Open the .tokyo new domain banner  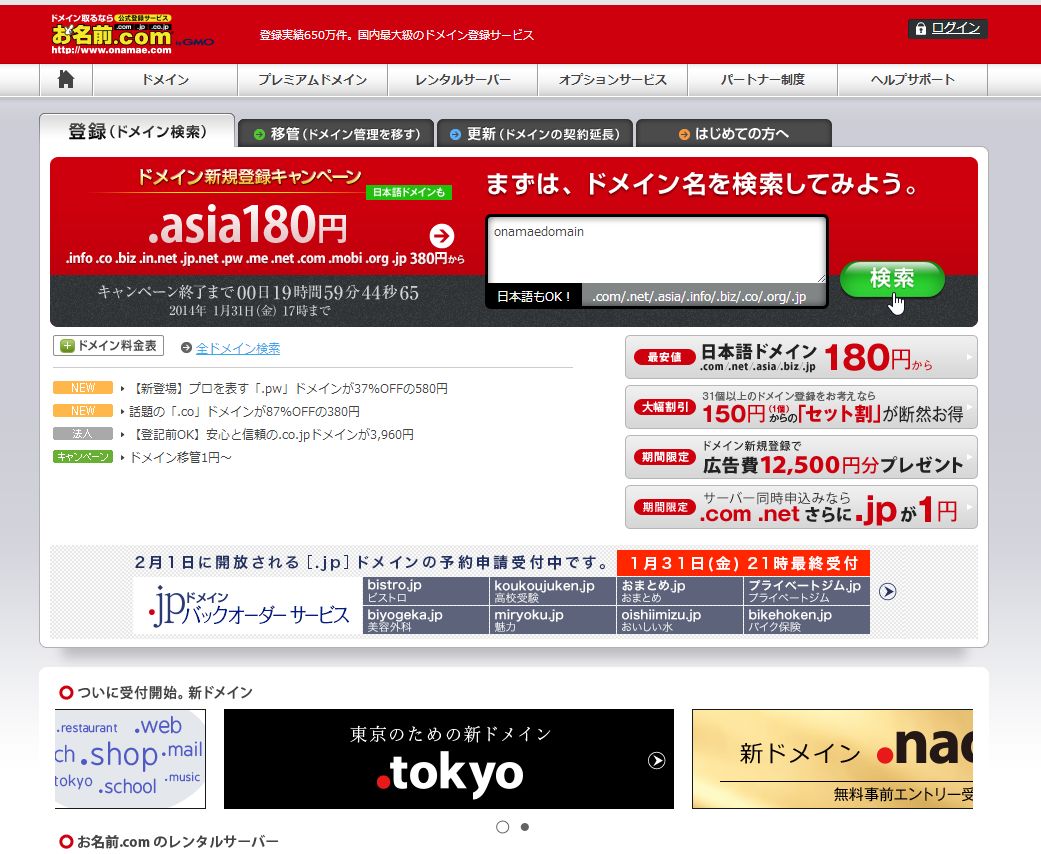click(x=449, y=759)
